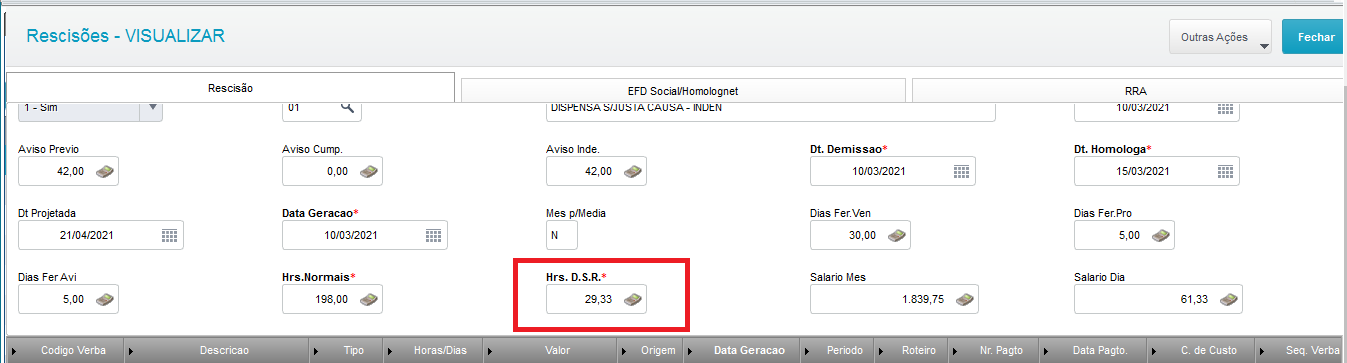
Task: Click the Dias Fer.Pro value field
Action: point(1124,235)
